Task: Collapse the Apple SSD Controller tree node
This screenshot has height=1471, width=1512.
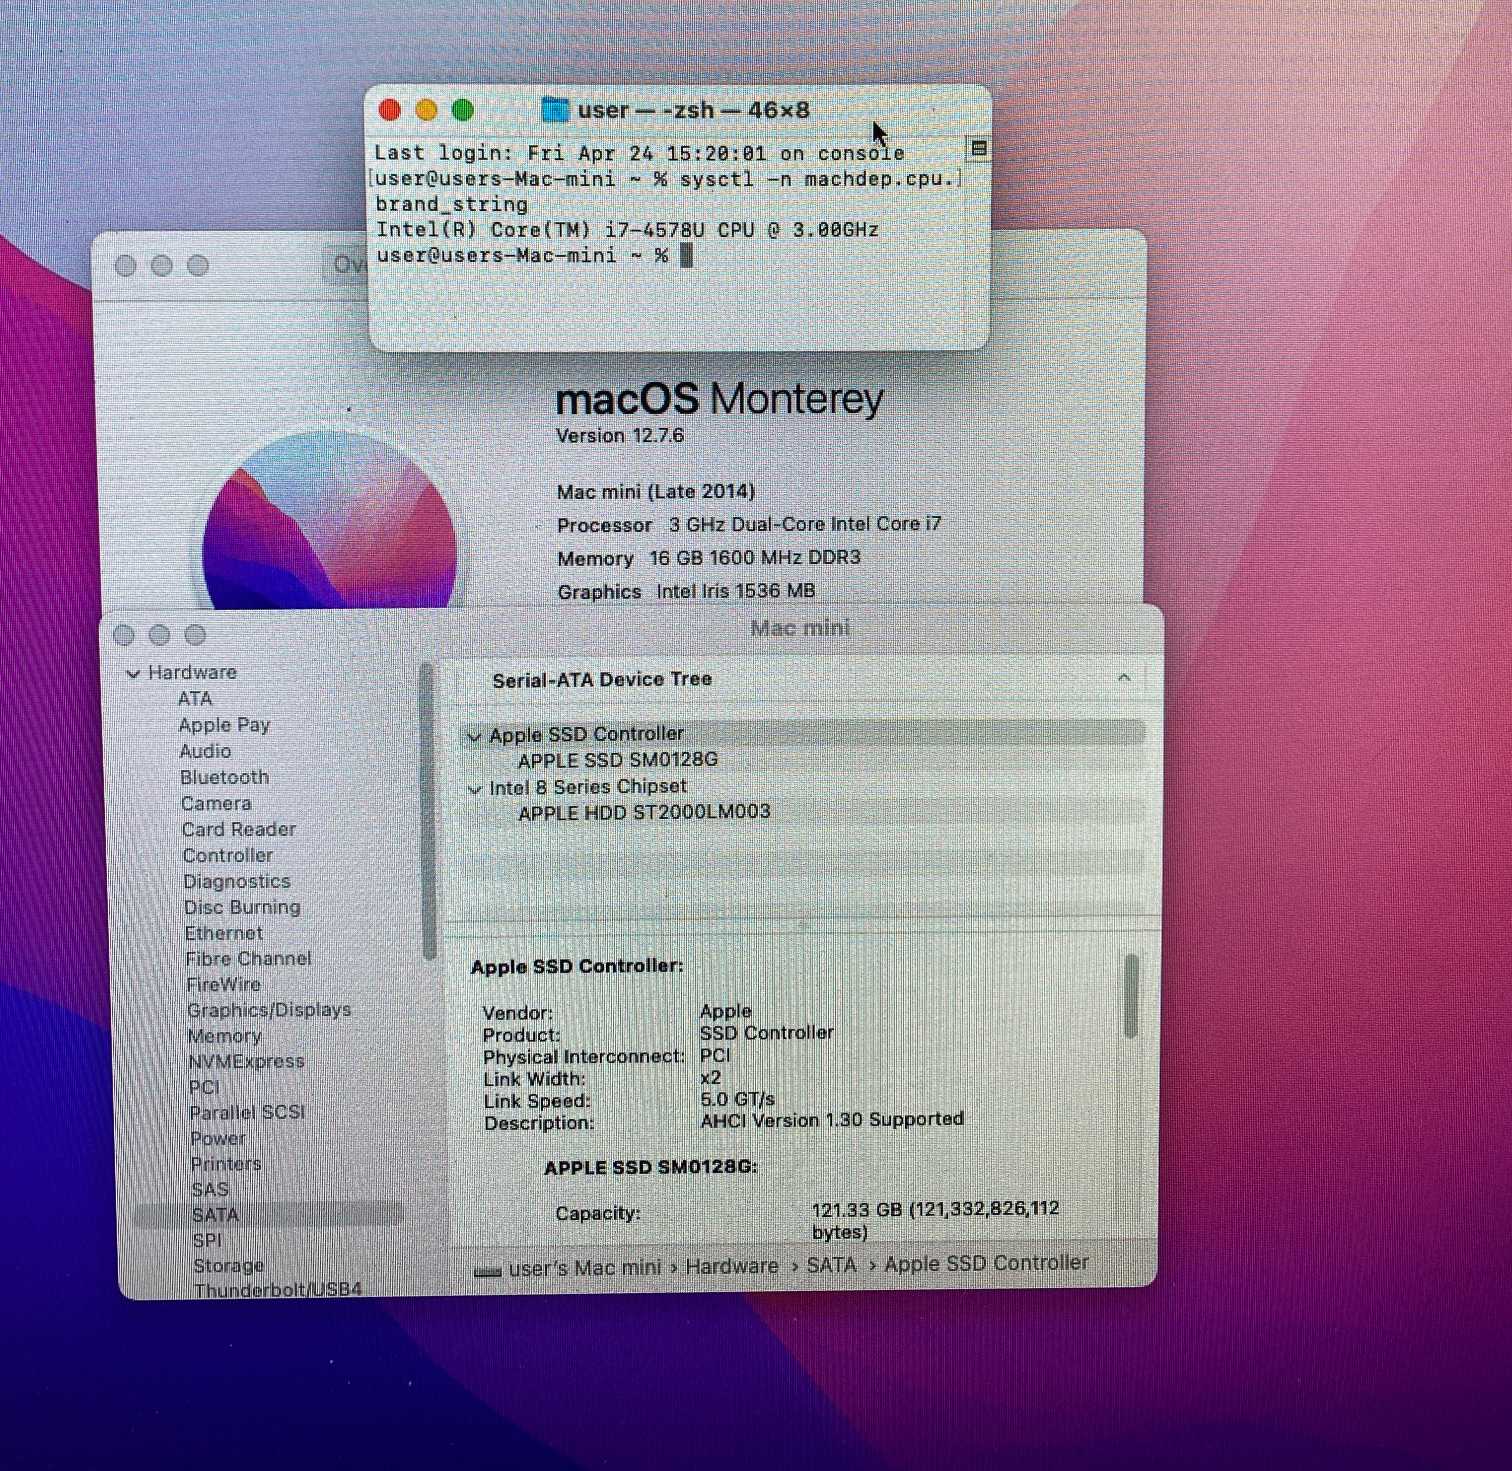Action: [475, 736]
